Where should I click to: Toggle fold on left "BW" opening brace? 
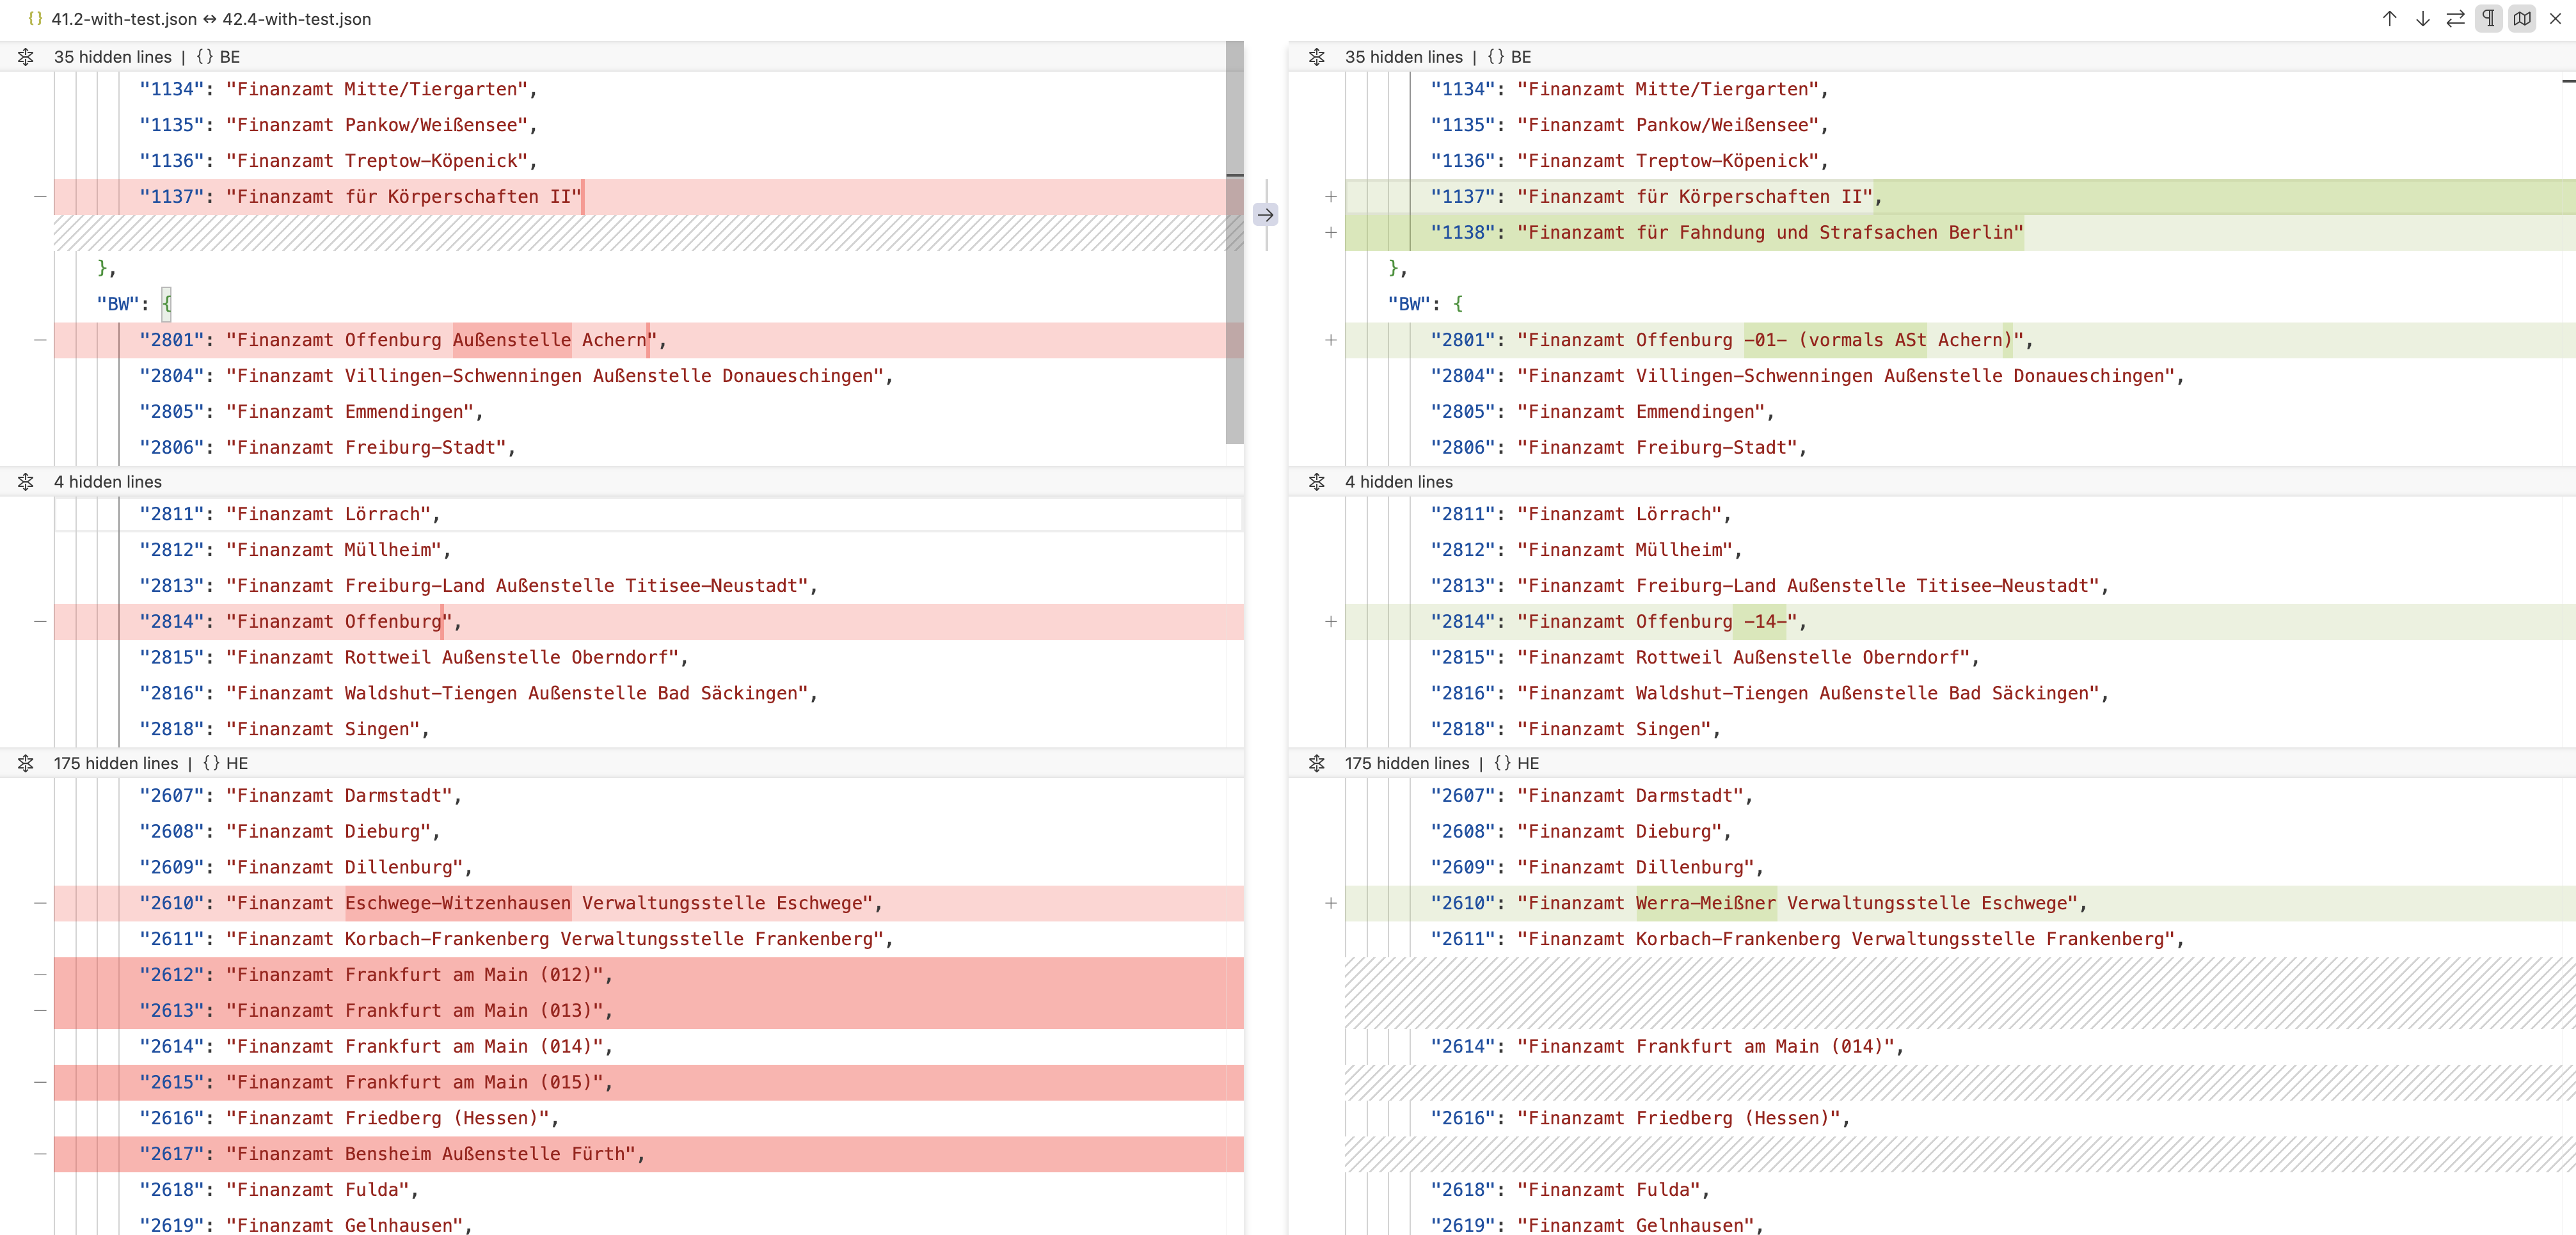tap(167, 304)
